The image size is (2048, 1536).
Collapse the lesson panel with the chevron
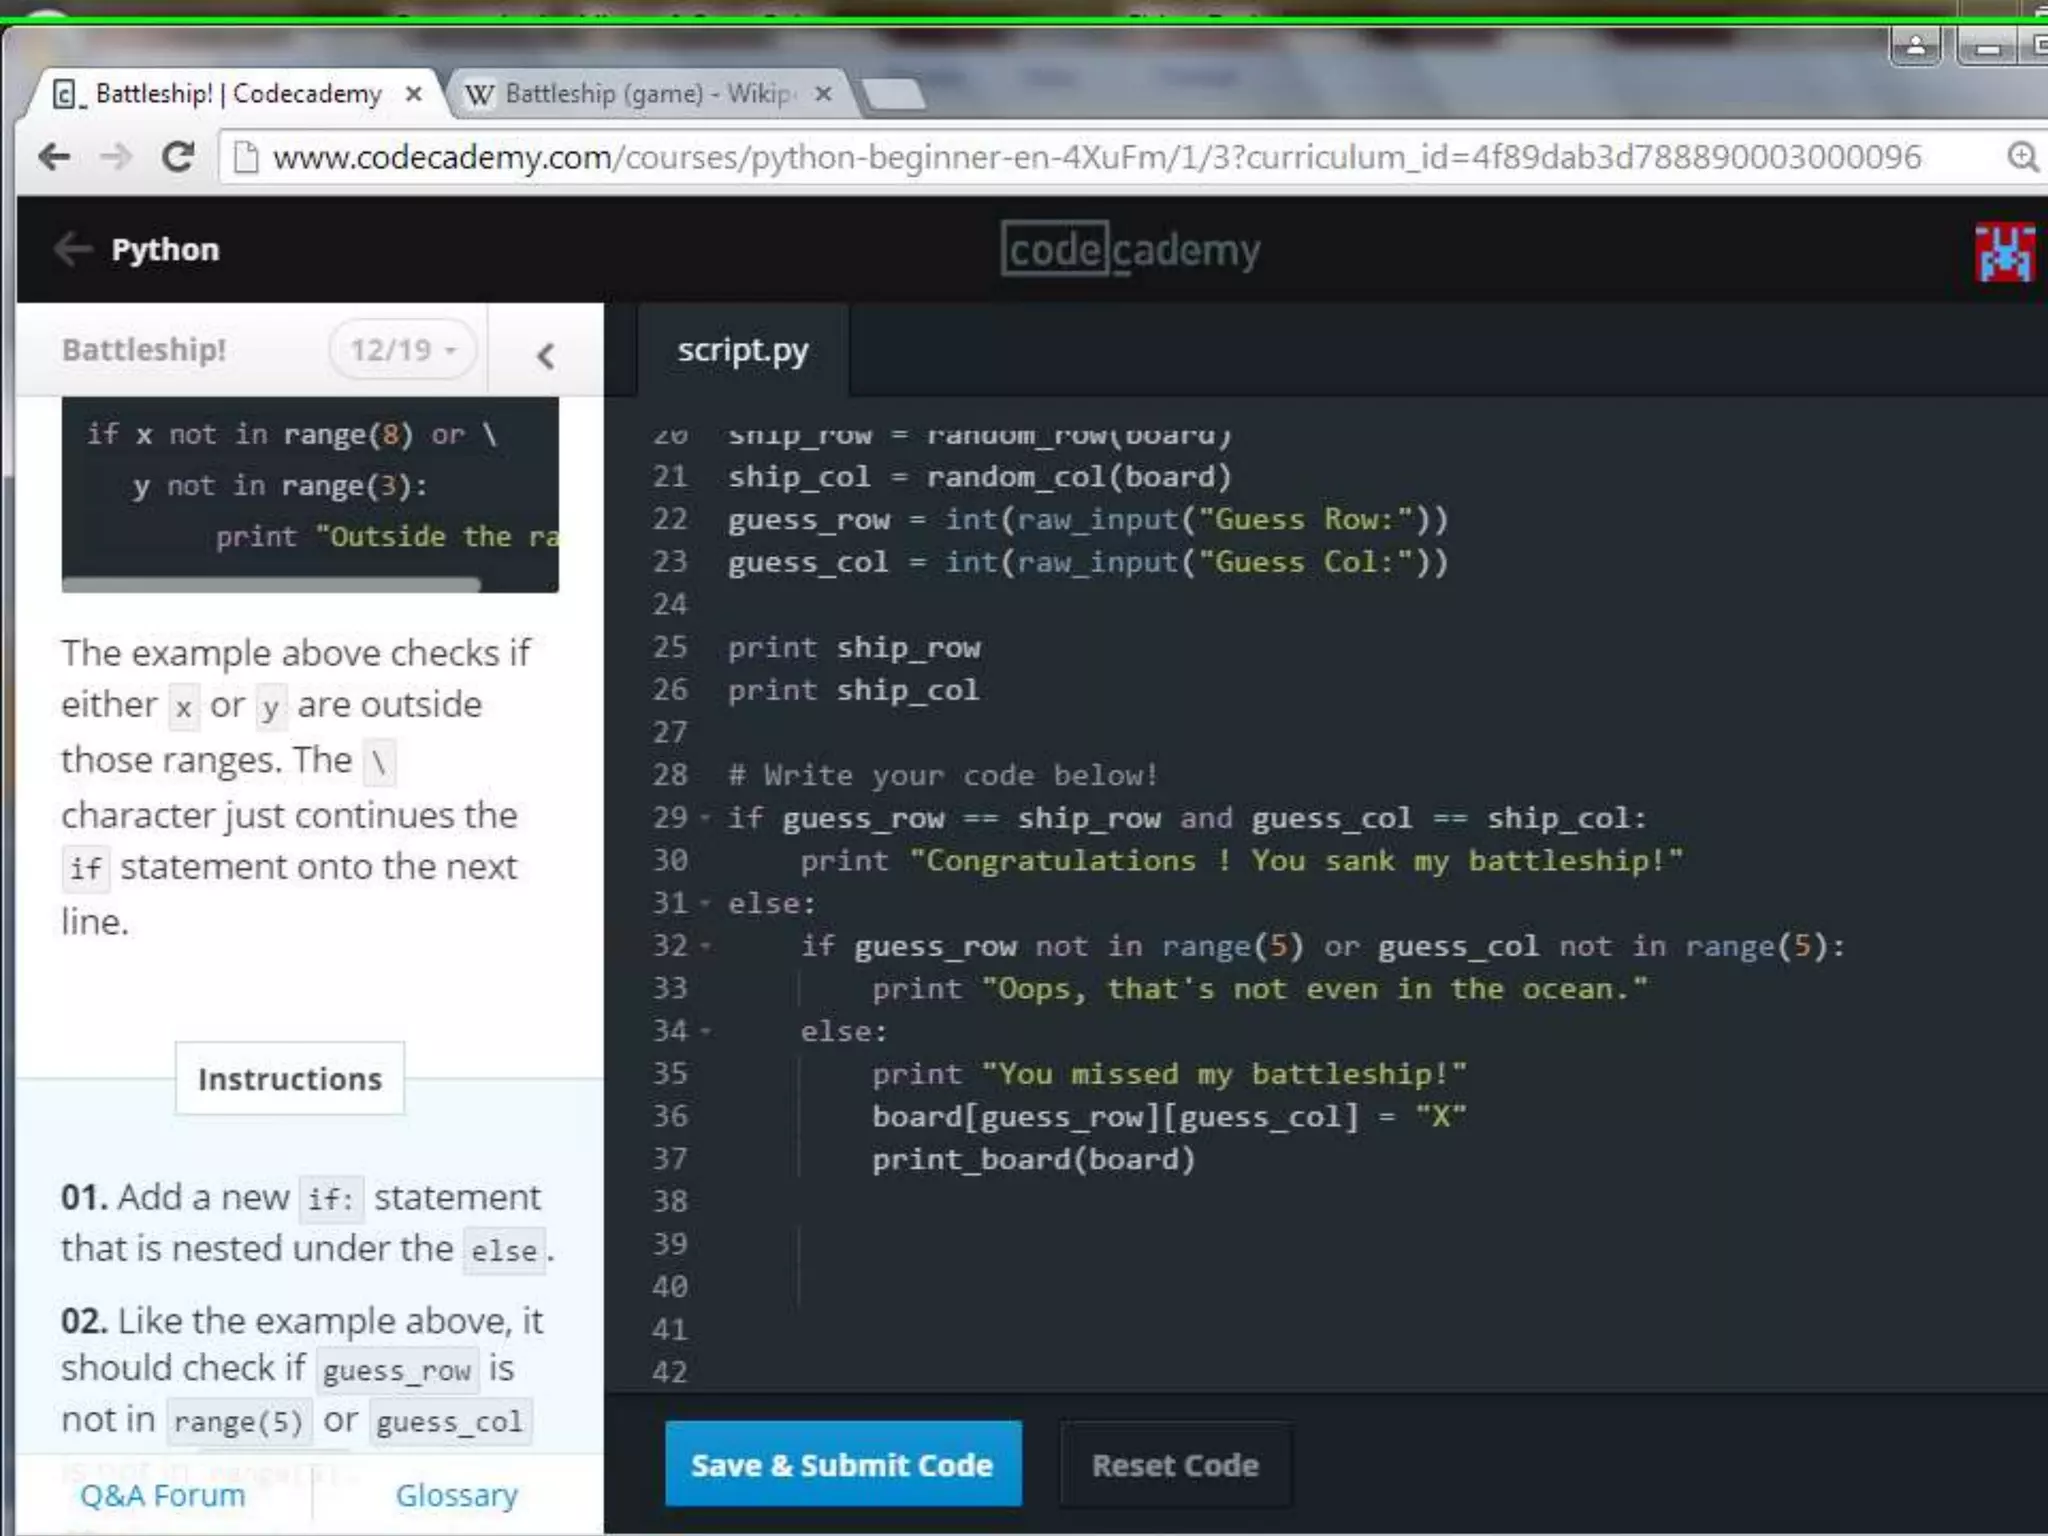pos(545,356)
